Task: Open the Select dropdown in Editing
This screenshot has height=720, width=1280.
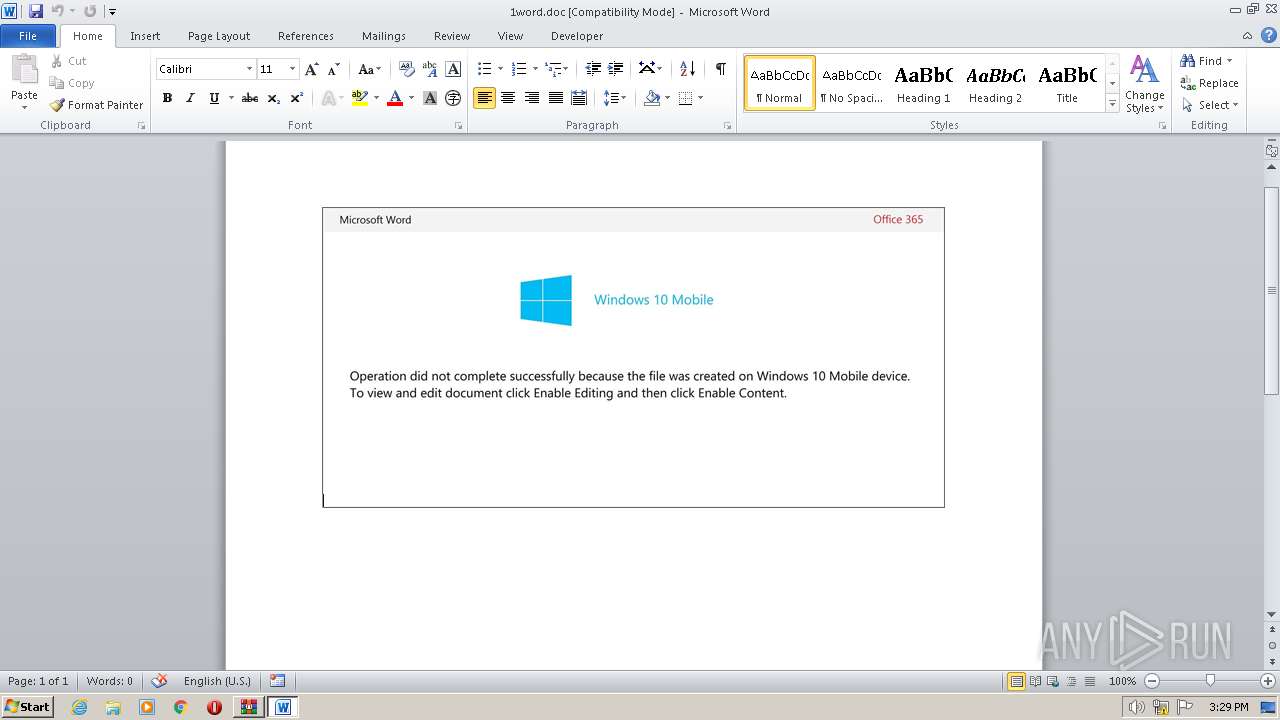Action: (x=1209, y=105)
